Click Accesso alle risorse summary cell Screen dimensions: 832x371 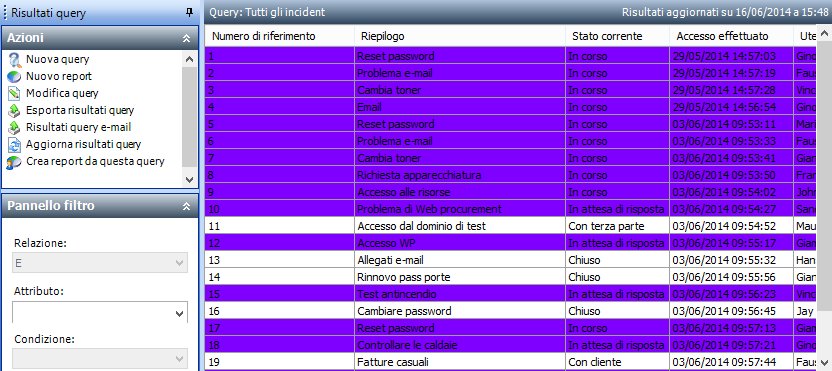pos(460,192)
